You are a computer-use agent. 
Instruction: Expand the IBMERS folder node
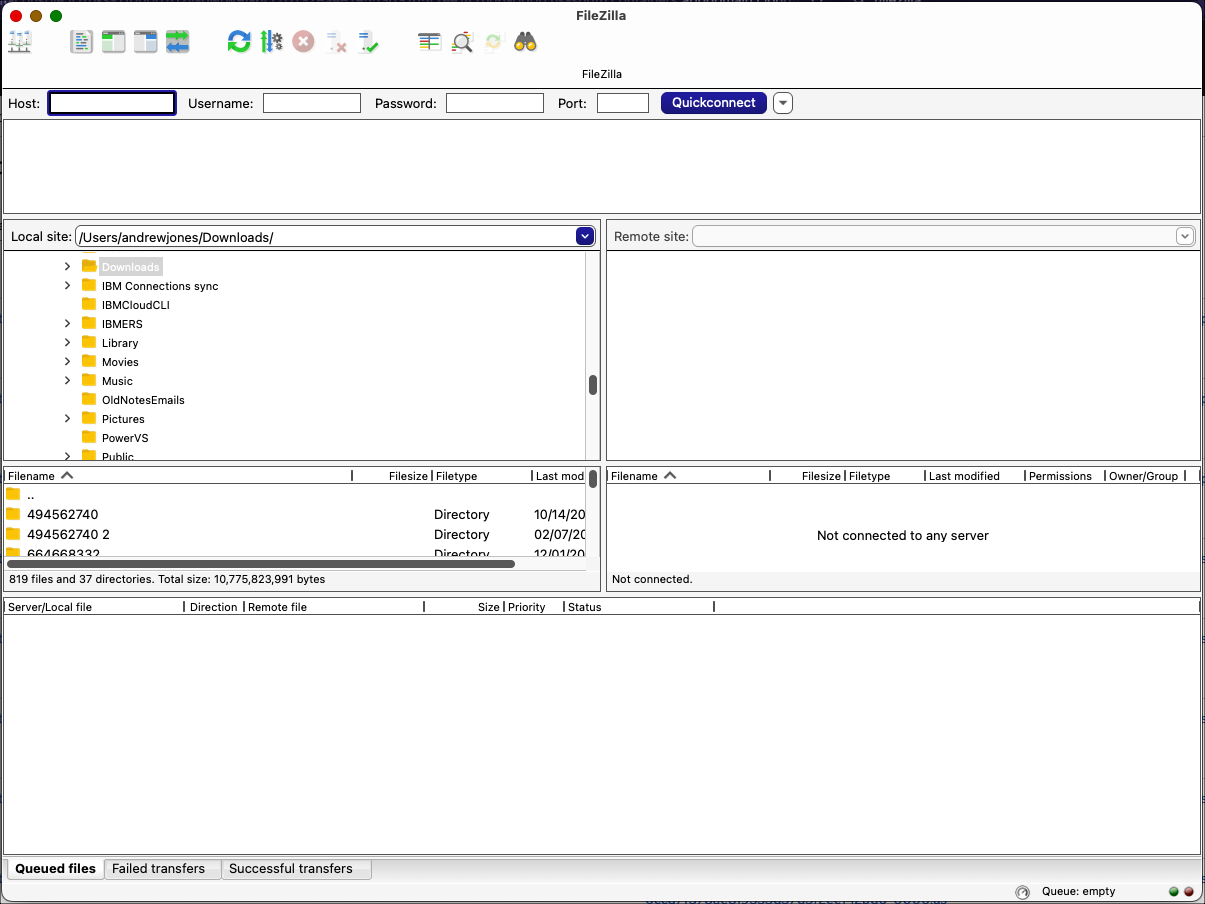[67, 324]
